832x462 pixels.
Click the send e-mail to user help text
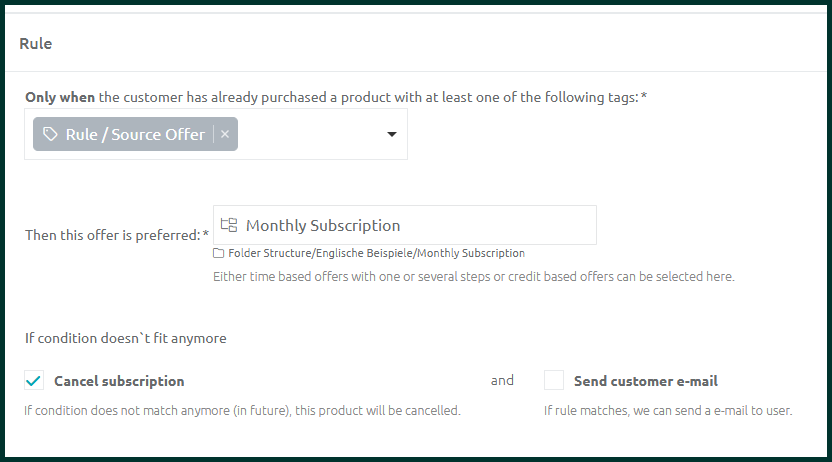pyautogui.click(x=668, y=411)
